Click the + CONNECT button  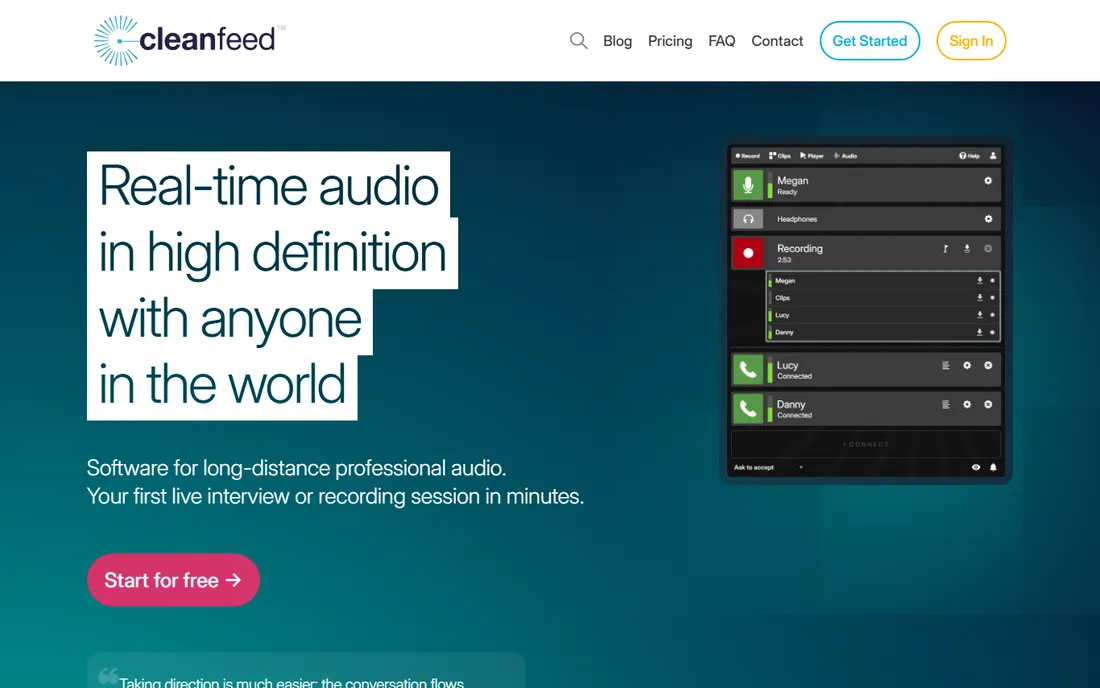point(866,444)
